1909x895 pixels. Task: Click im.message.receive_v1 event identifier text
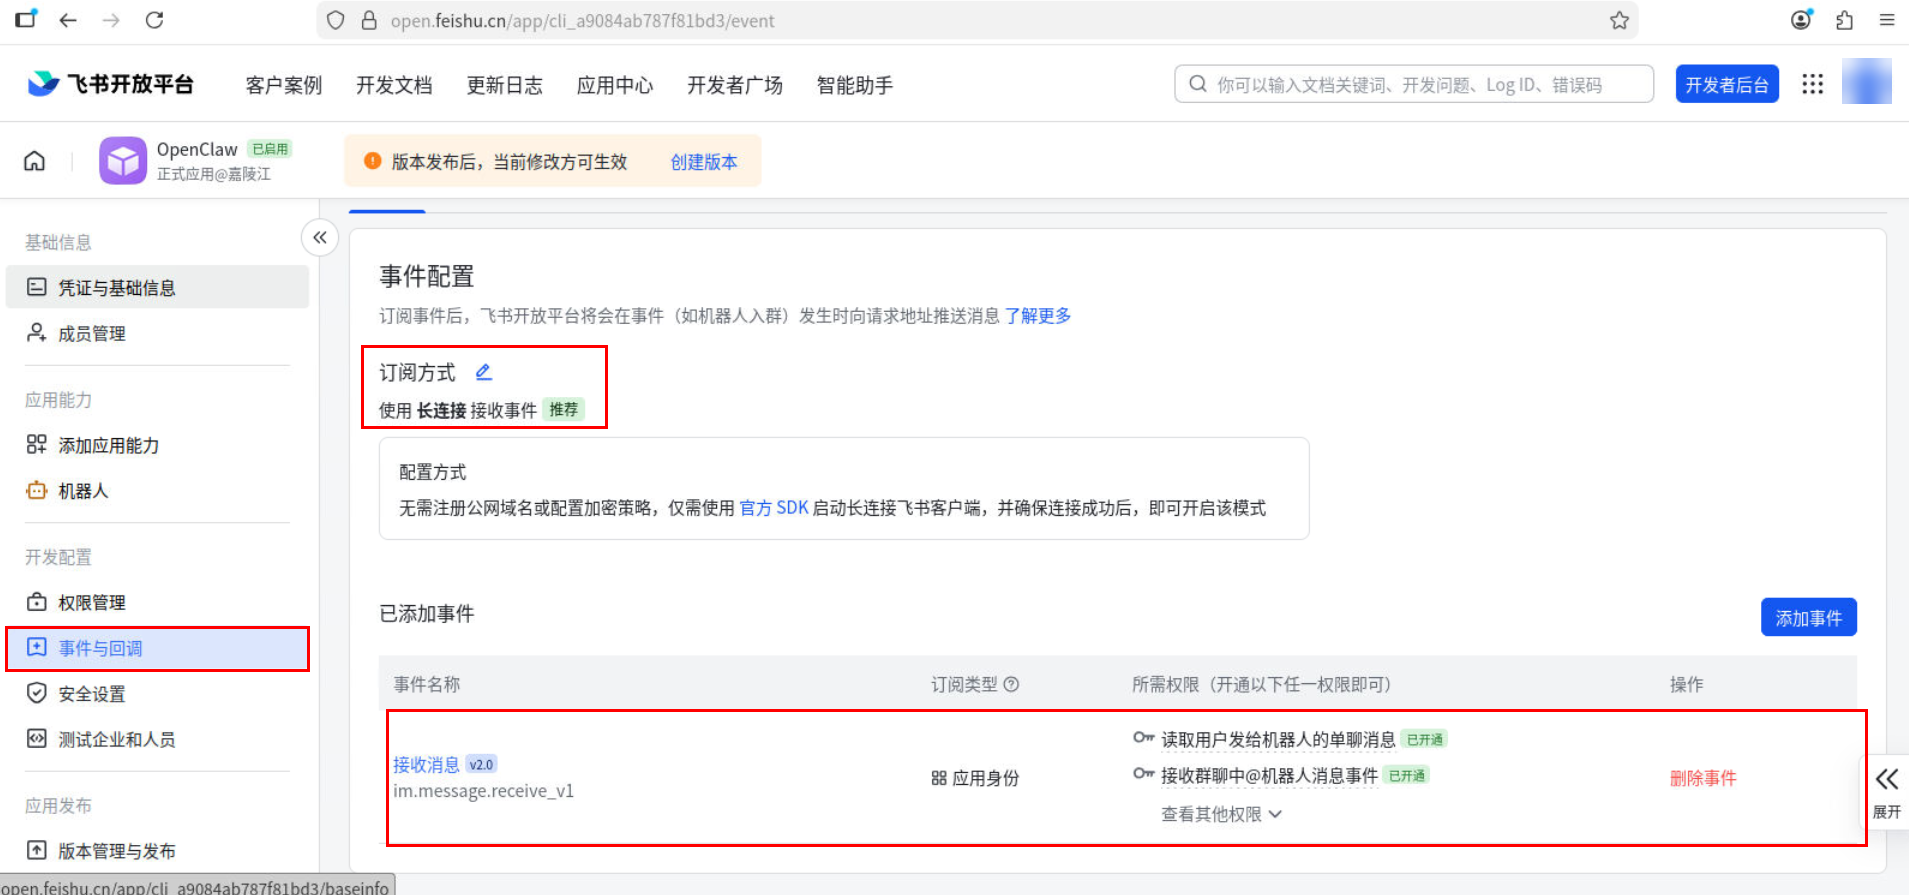tap(483, 791)
